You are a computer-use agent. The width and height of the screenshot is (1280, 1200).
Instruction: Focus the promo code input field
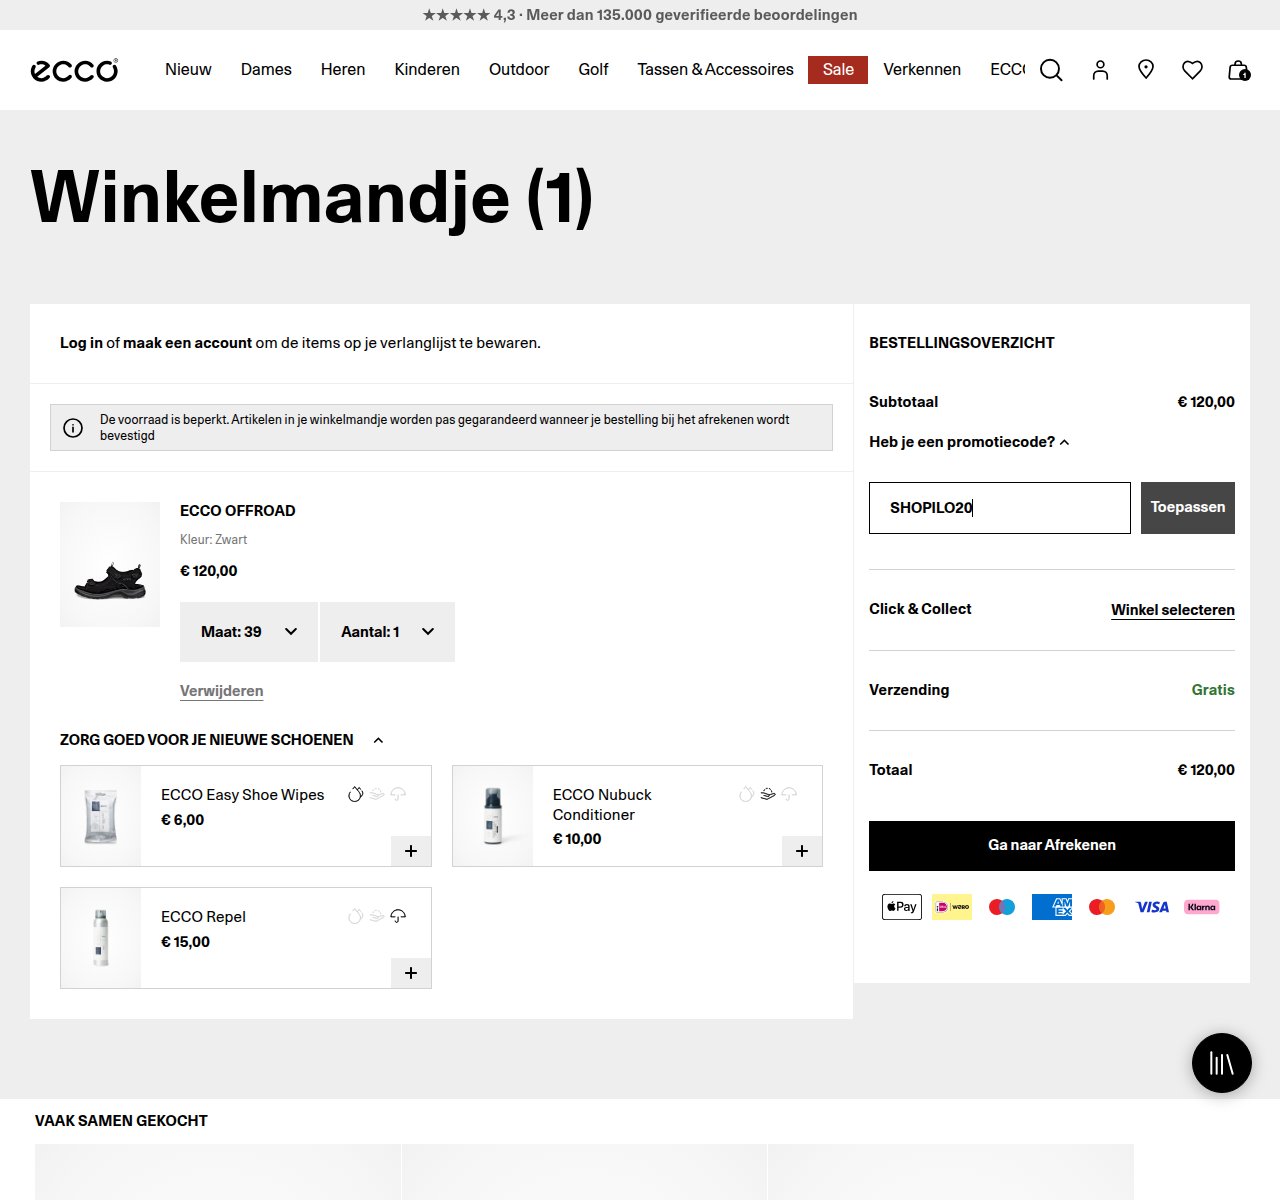point(1000,508)
